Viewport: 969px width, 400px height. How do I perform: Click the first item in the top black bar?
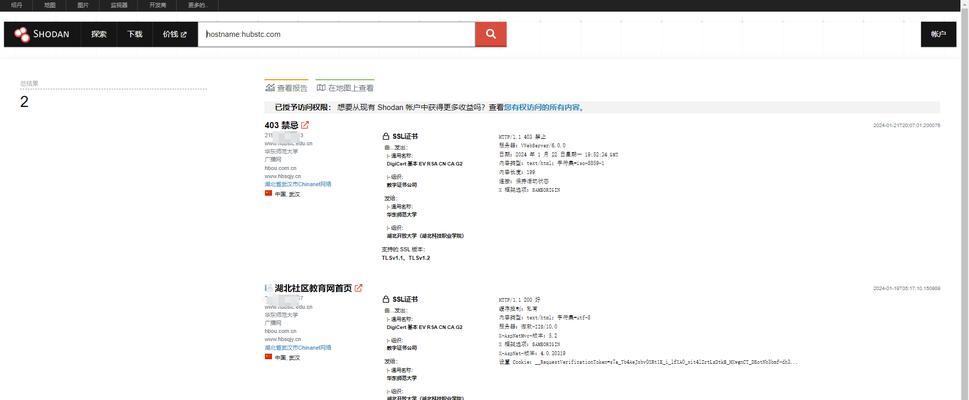click(17, 5)
